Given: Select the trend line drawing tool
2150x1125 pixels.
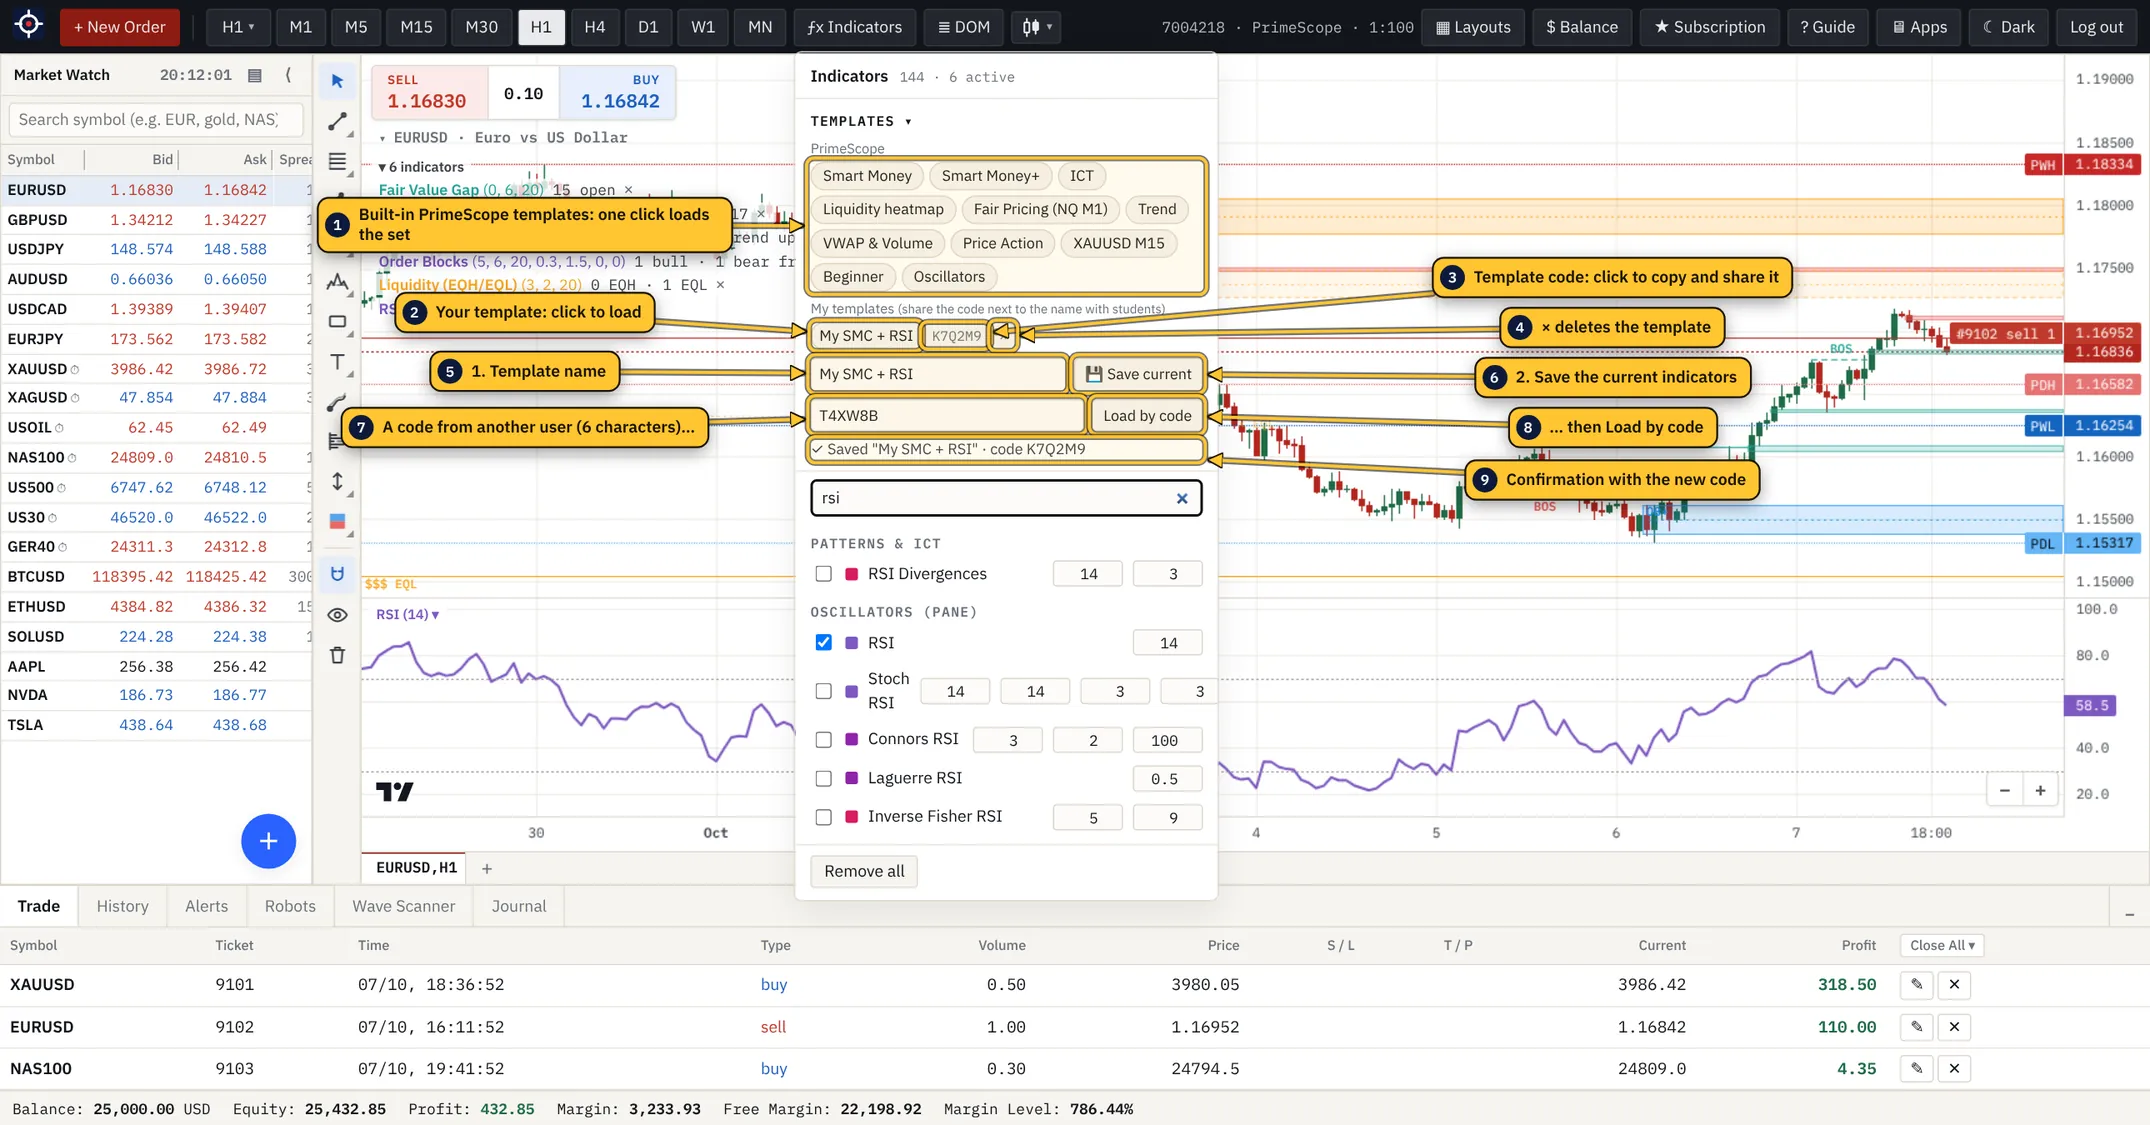Looking at the screenshot, I should pos(337,122).
